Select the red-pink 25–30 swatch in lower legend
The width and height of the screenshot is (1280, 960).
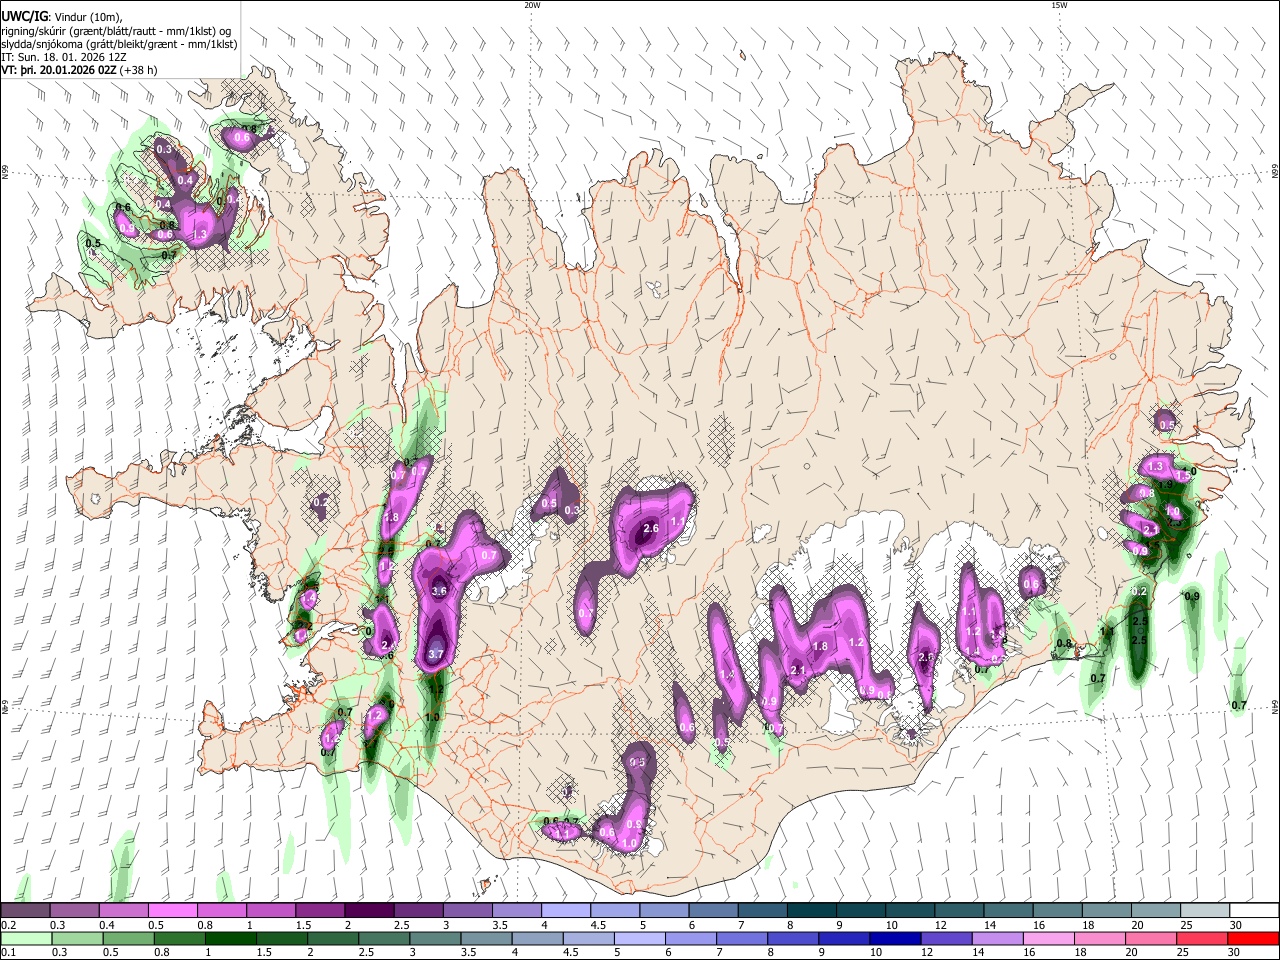click(1205, 938)
